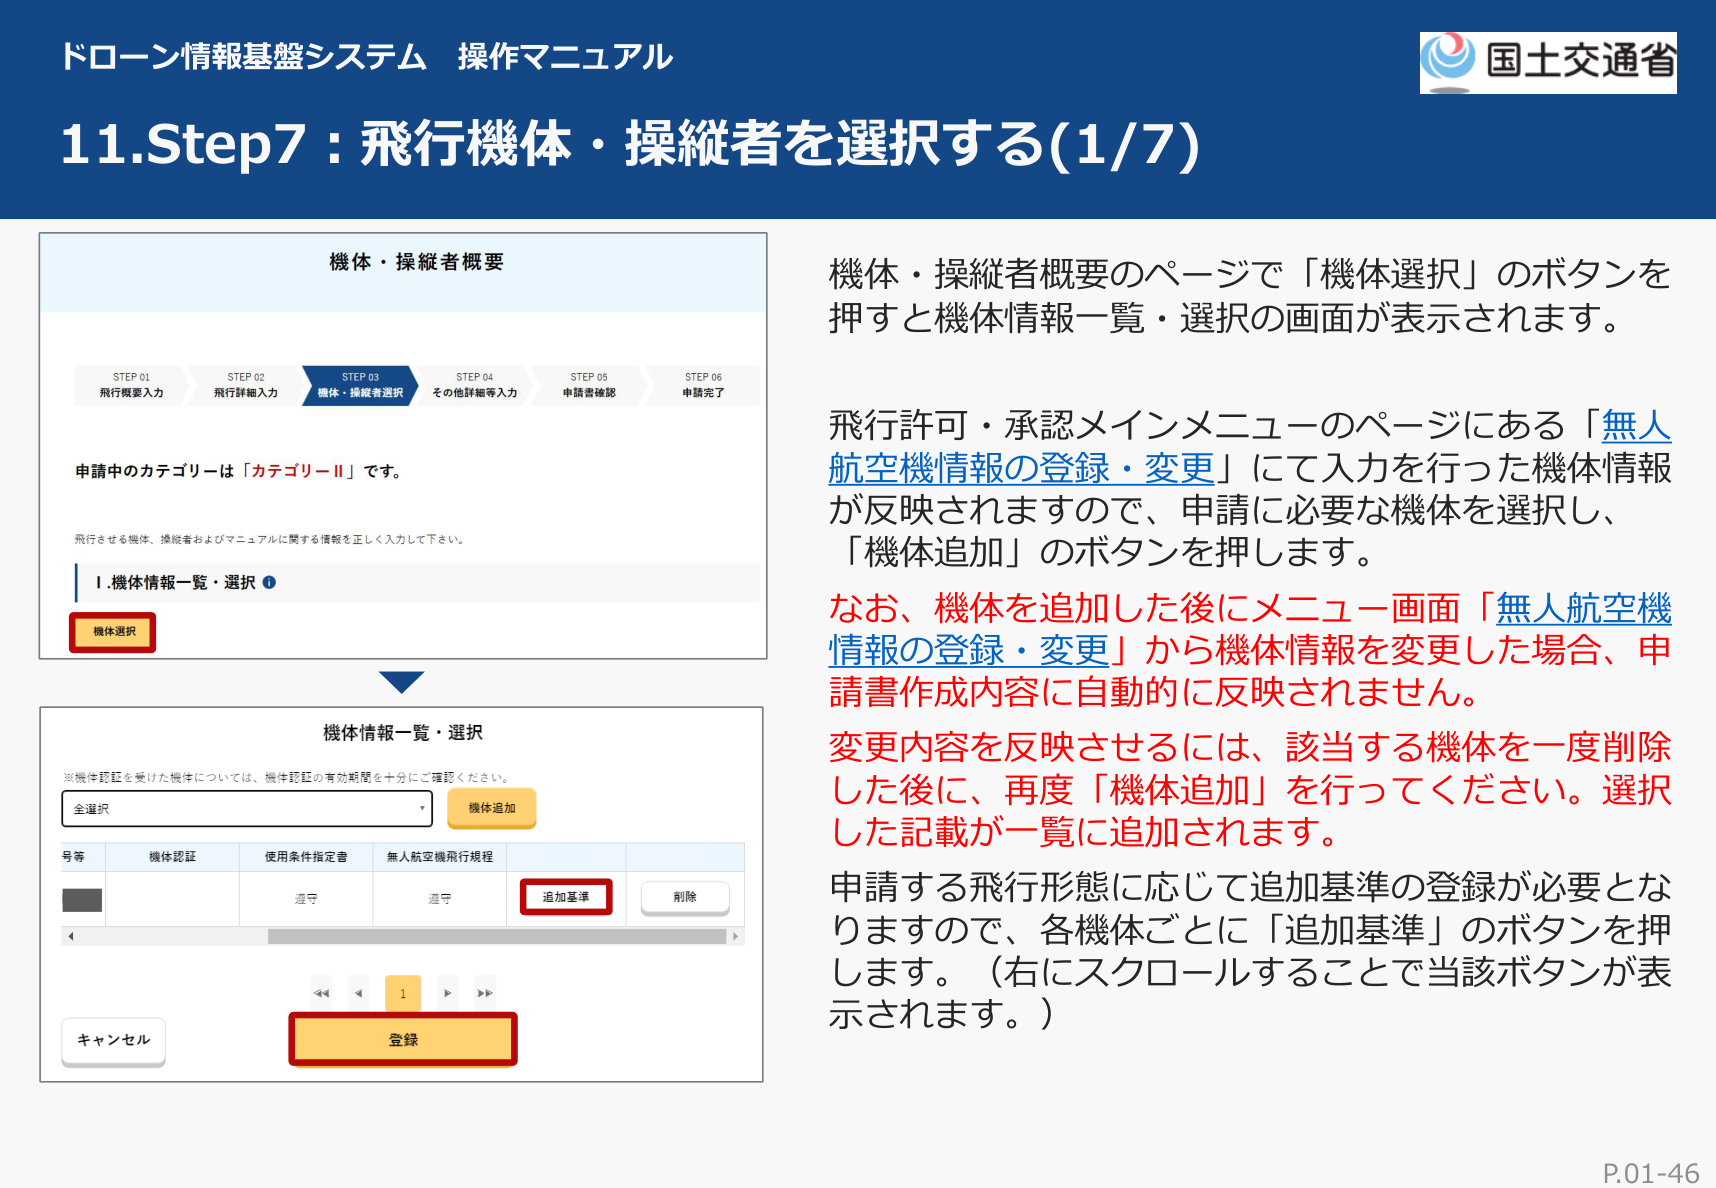
Task: Click the 機体情報一覧・選択 dialog title
Action: (403, 733)
